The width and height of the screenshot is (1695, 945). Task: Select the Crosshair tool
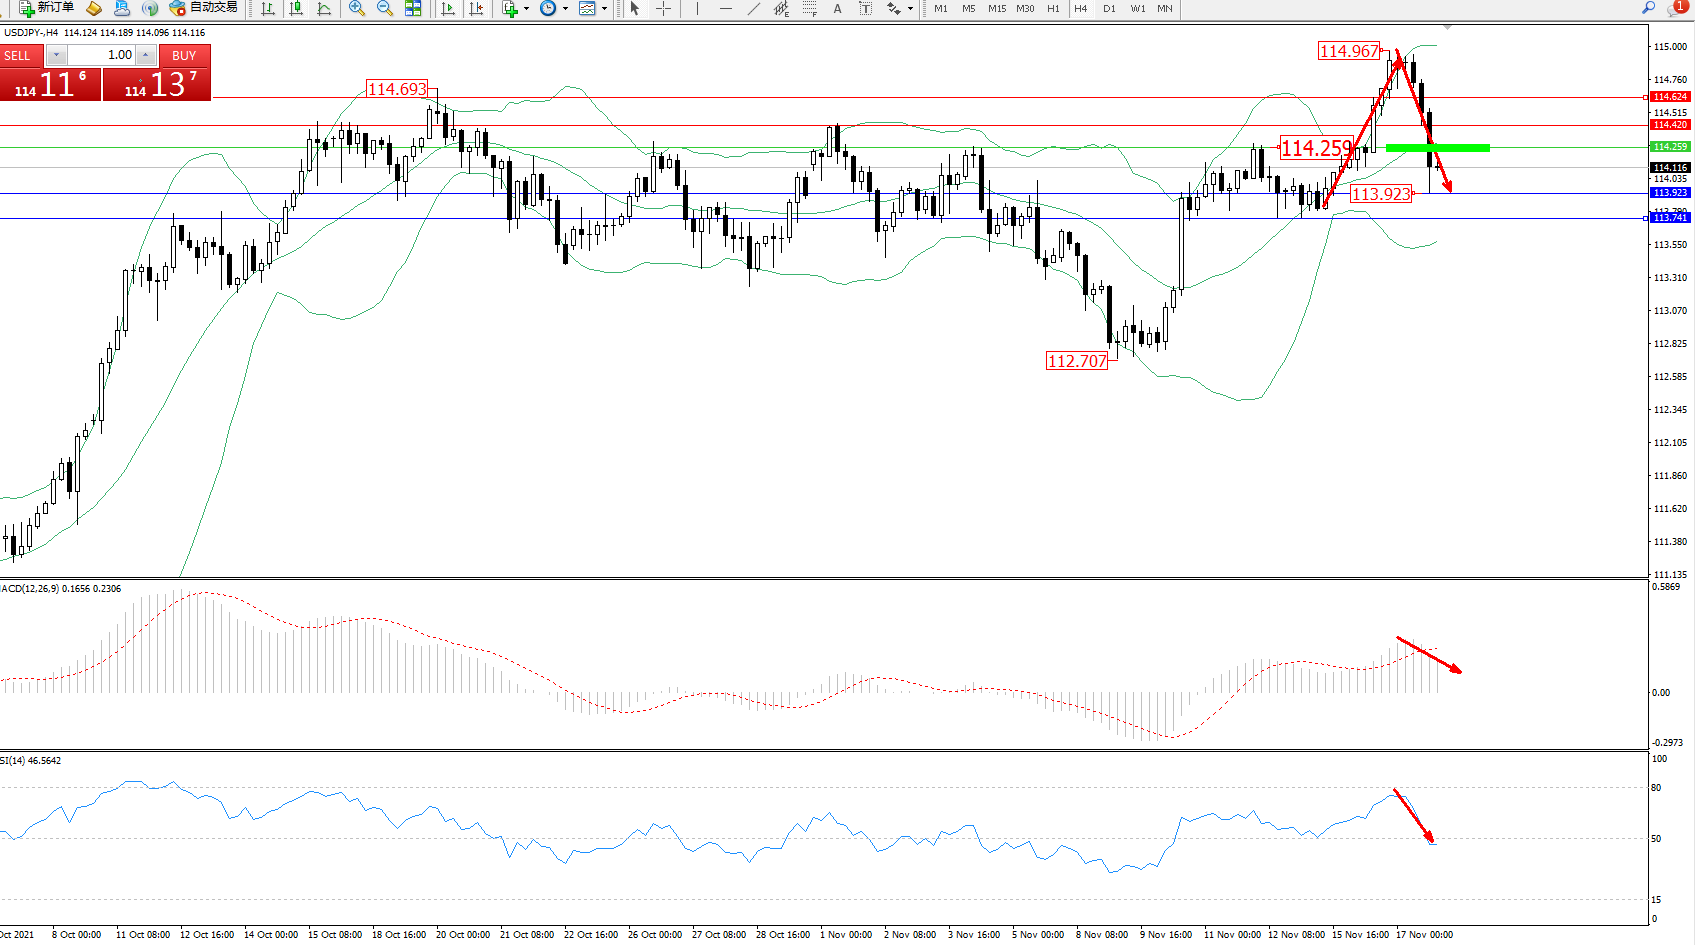click(x=663, y=8)
